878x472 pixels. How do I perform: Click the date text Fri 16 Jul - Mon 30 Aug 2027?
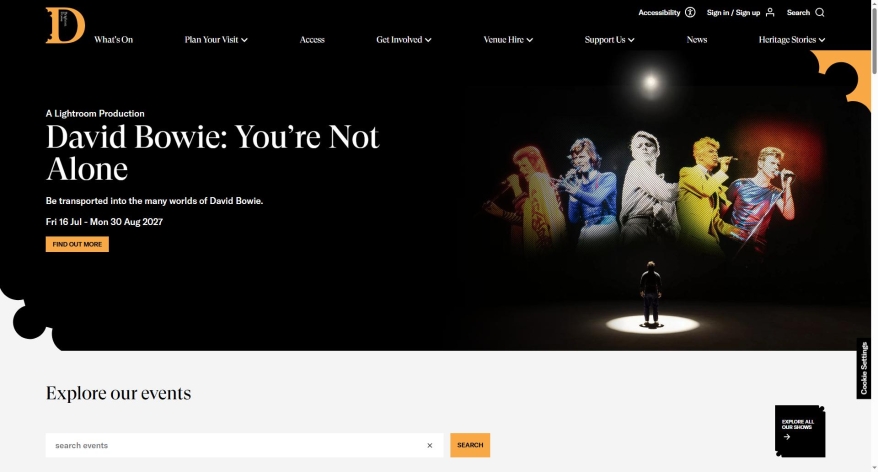tap(104, 222)
